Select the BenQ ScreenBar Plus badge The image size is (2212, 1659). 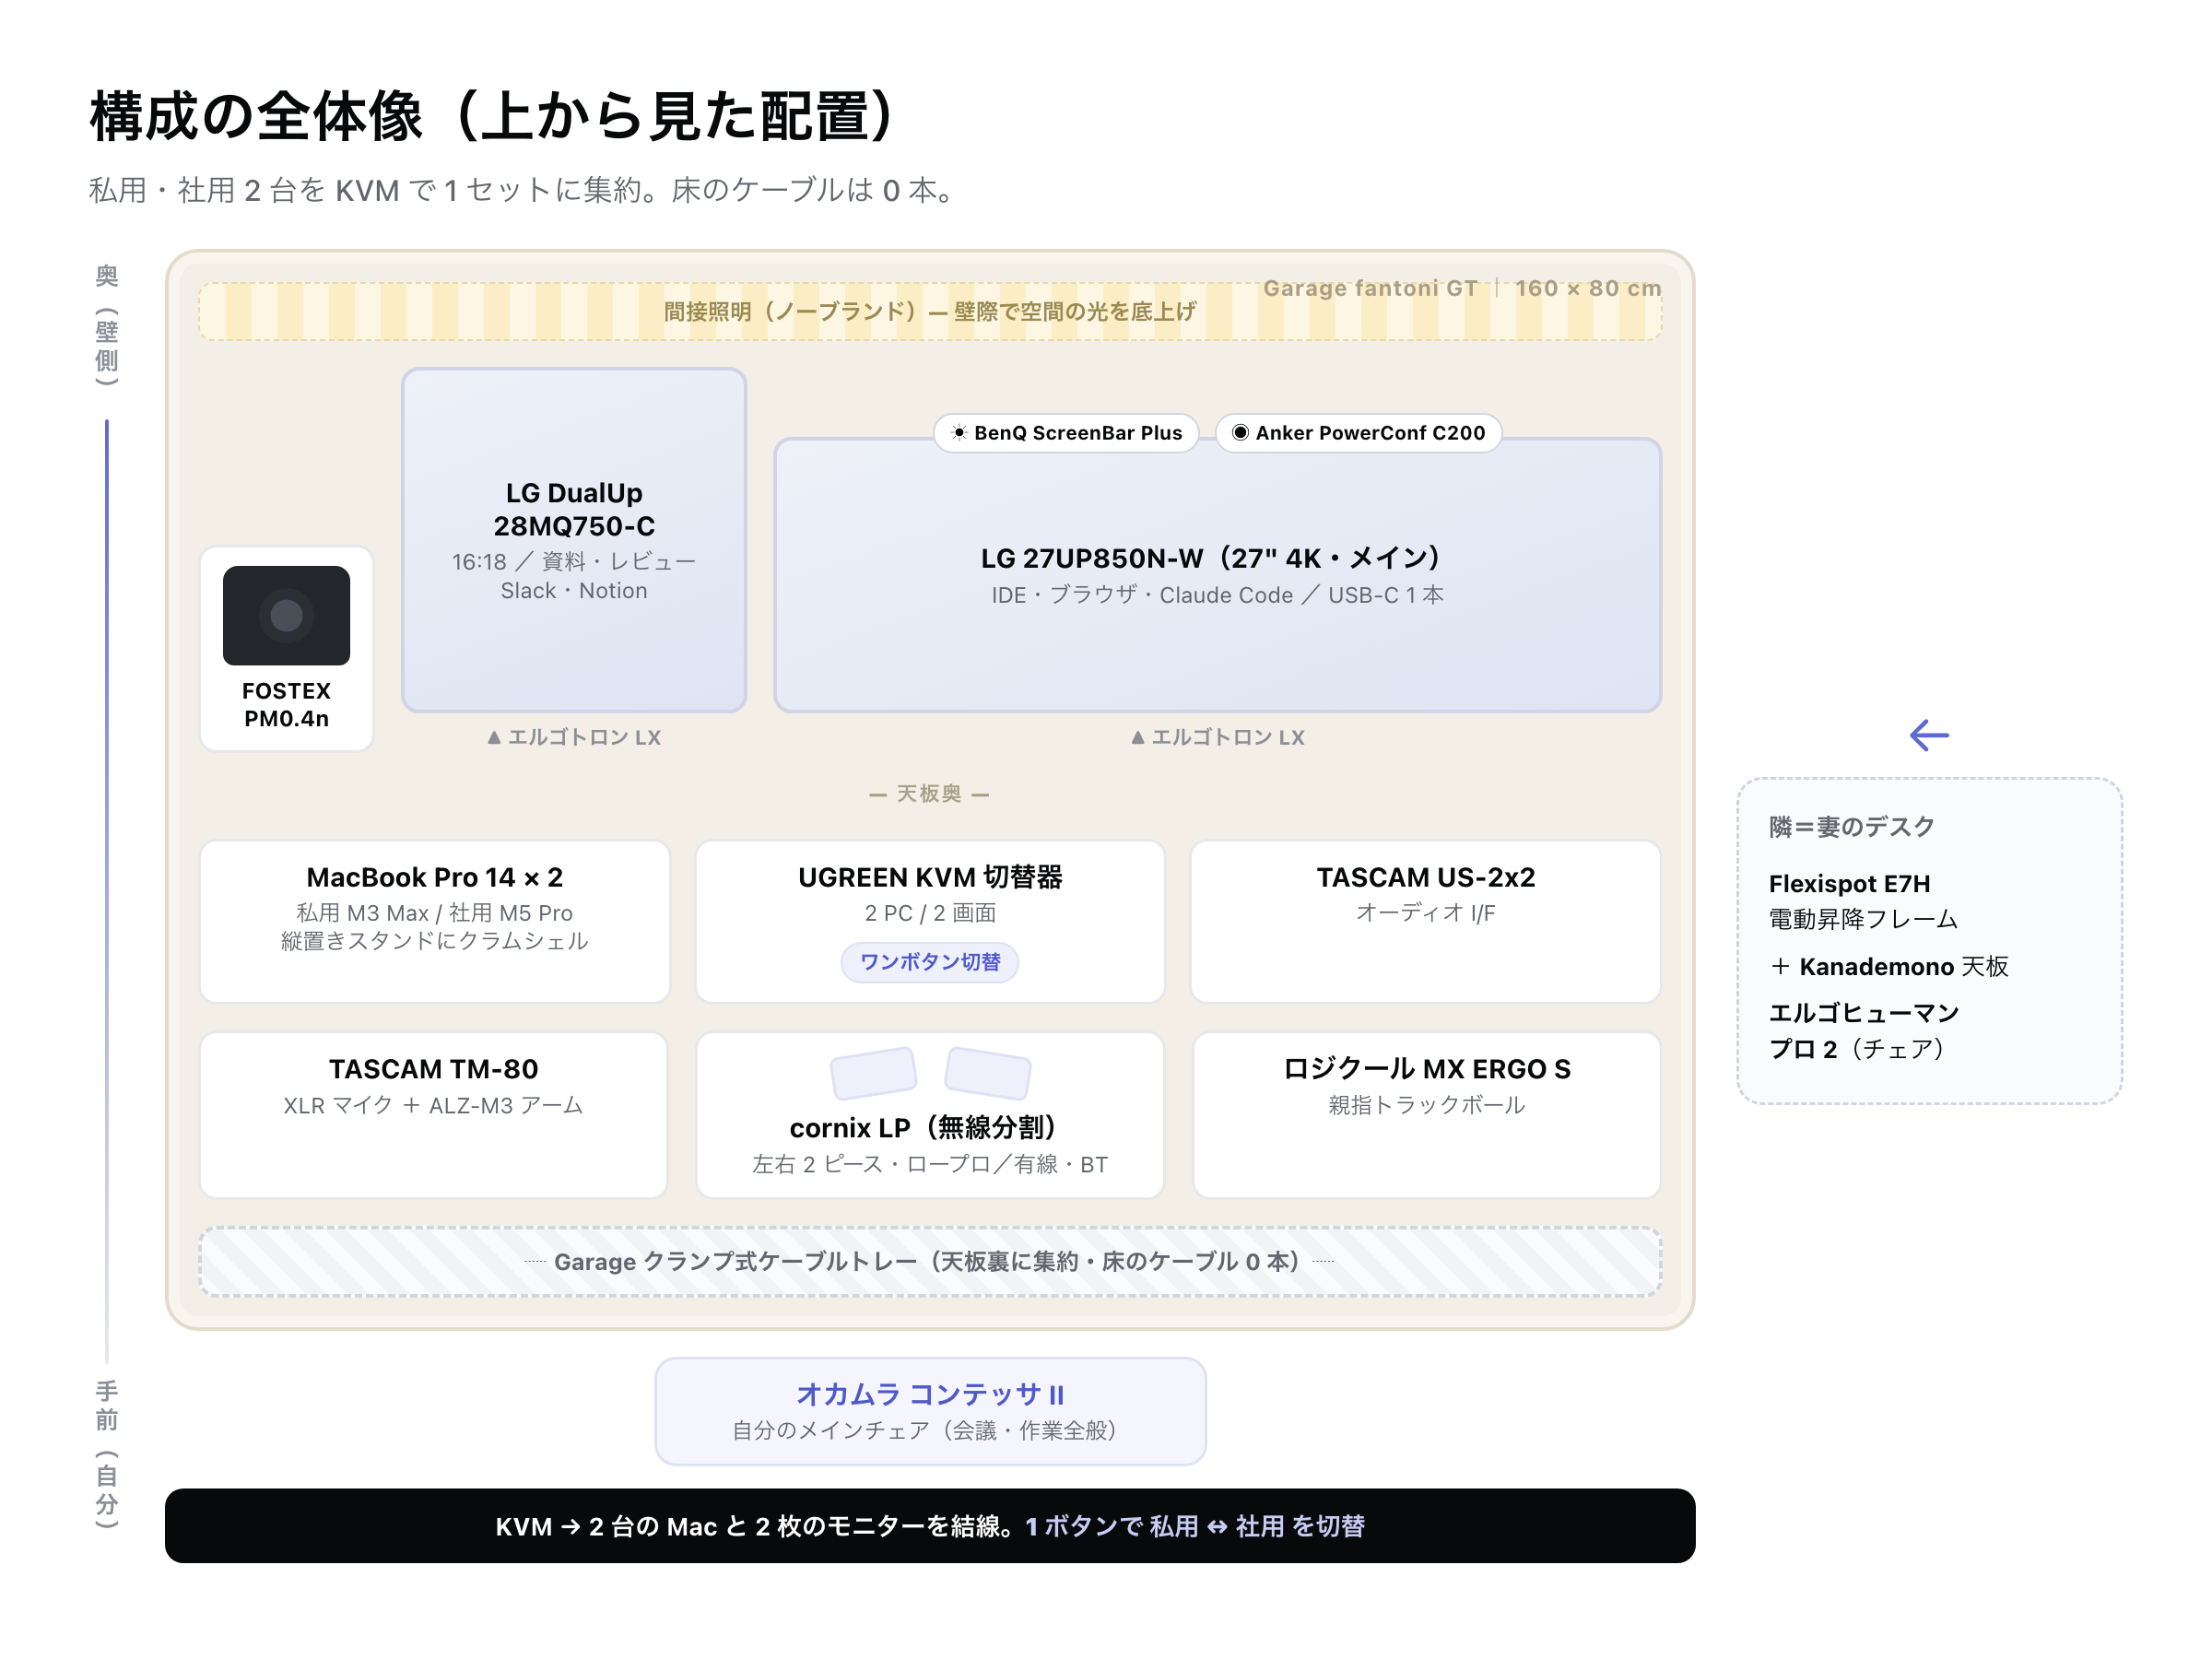click(1066, 432)
